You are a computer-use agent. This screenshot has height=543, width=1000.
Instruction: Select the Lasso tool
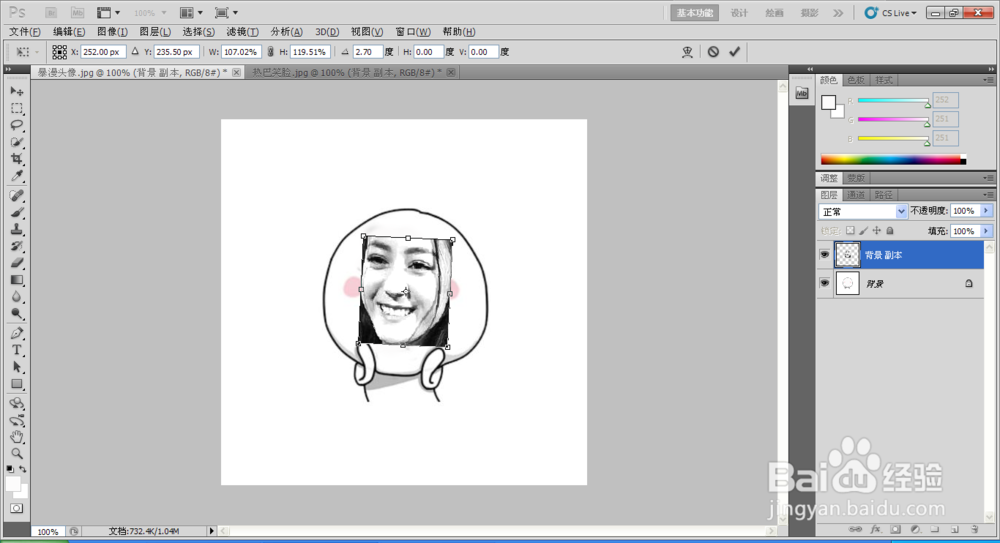[x=17, y=125]
